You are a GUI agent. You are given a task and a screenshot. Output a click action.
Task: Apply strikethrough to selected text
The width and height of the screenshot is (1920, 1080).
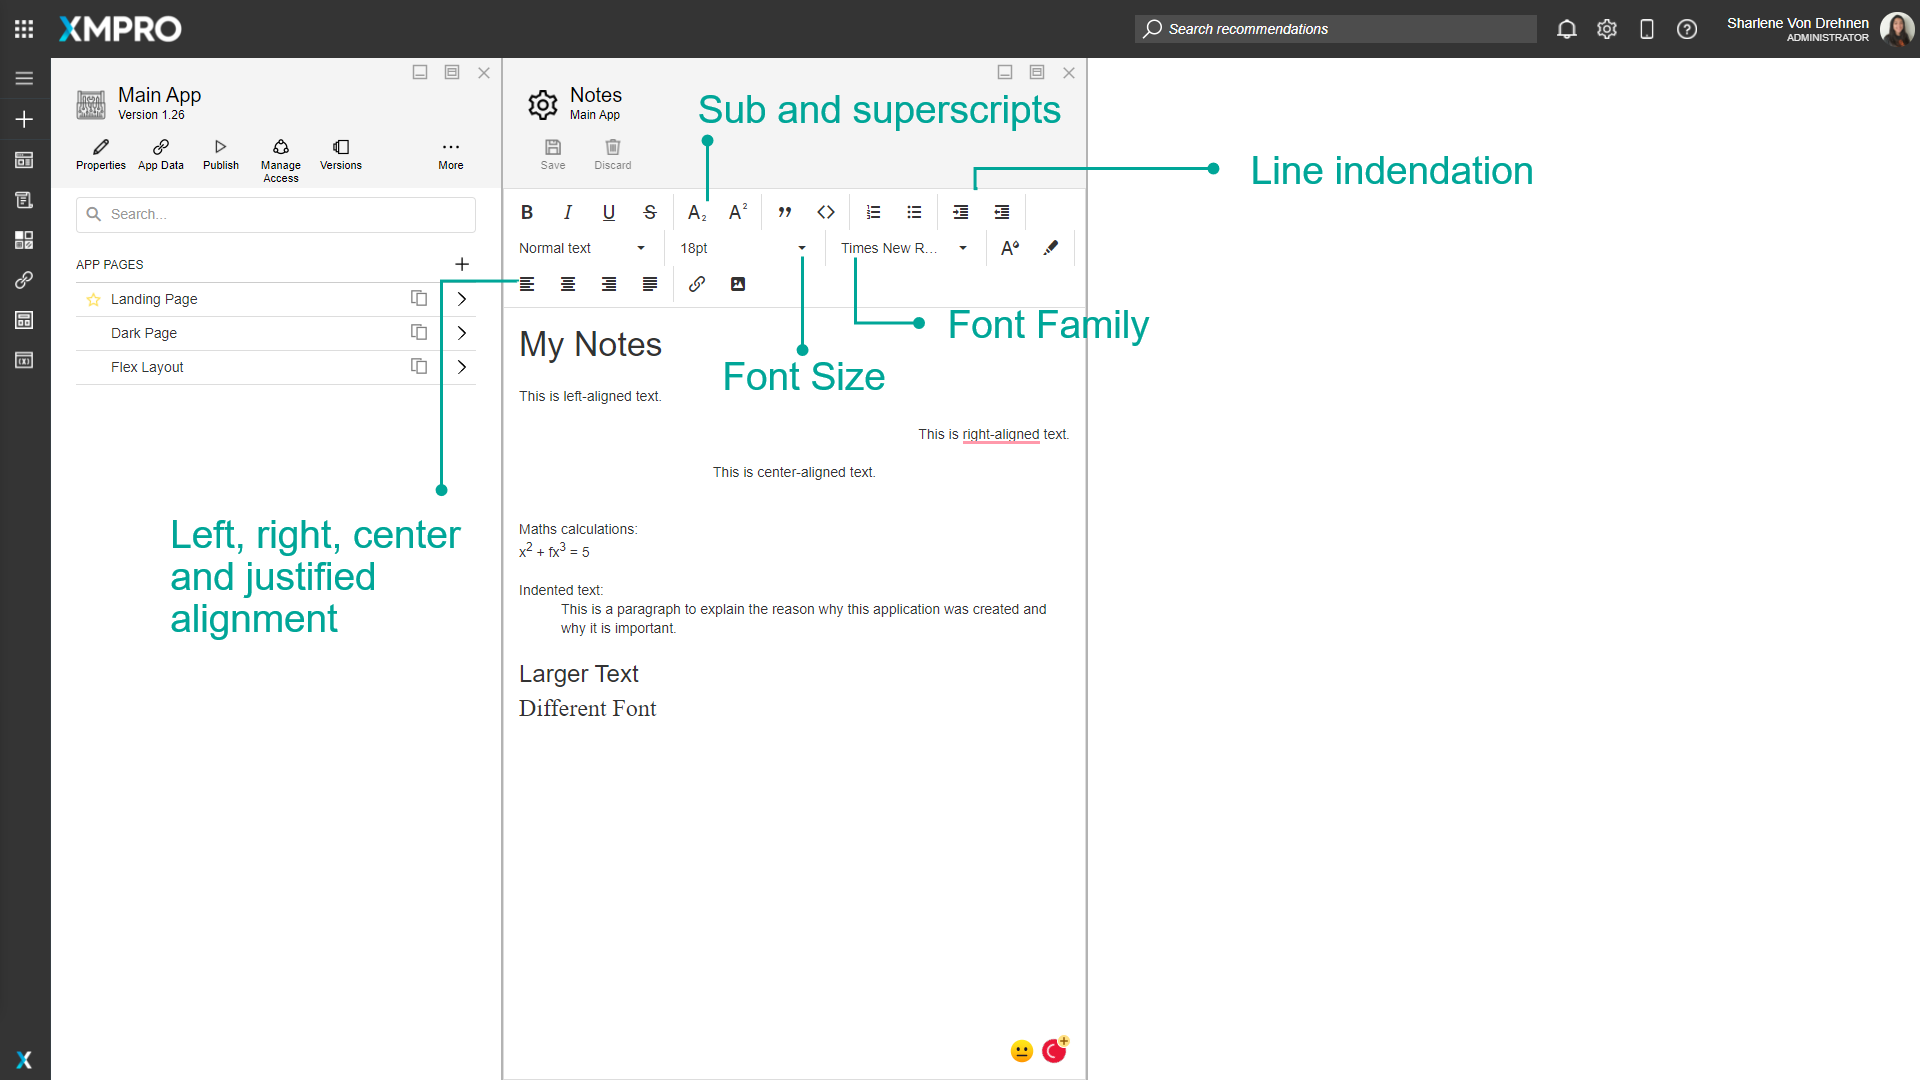click(x=650, y=212)
